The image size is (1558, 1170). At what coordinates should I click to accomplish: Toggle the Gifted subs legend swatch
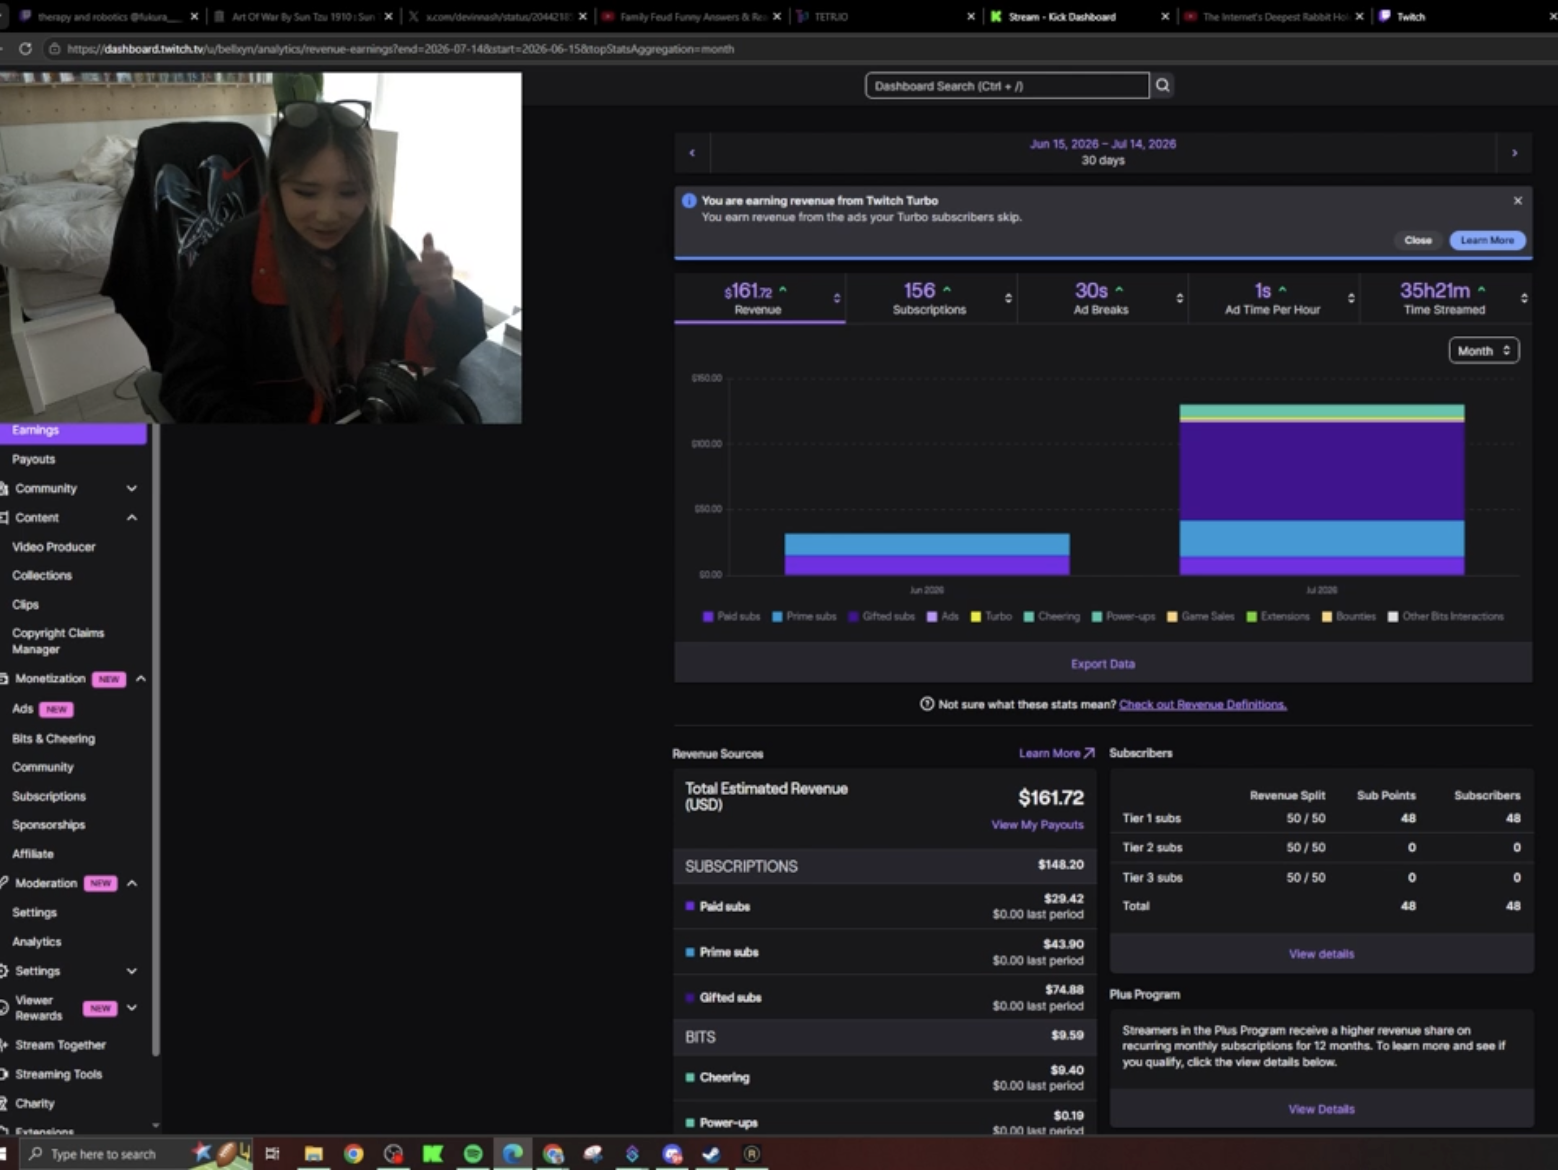pyautogui.click(x=853, y=616)
